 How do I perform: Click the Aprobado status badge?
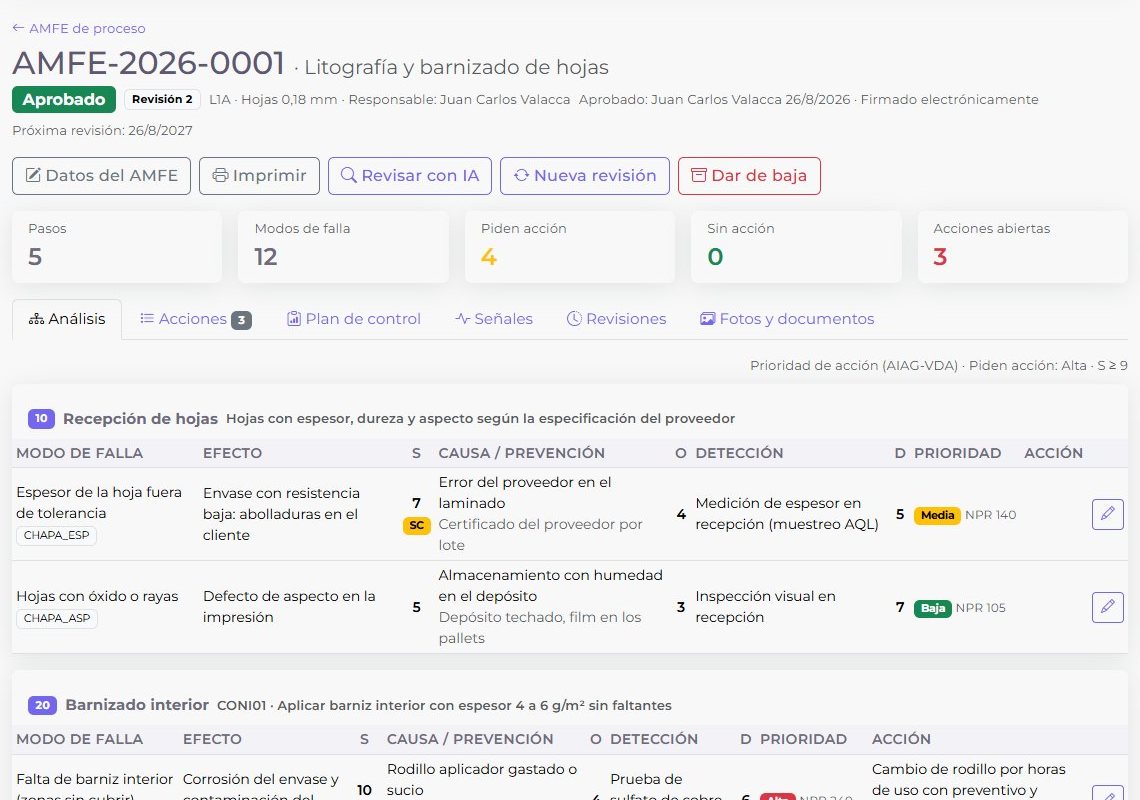(64, 100)
